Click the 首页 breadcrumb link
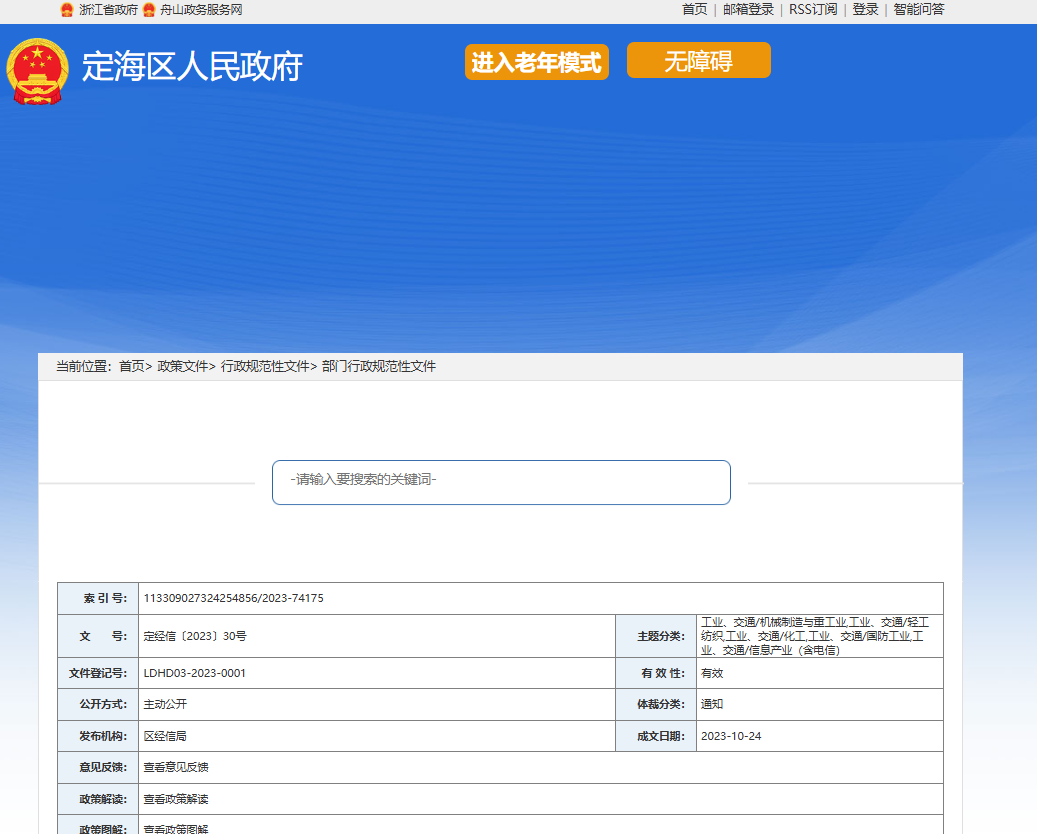This screenshot has height=834, width=1037. click(x=135, y=366)
